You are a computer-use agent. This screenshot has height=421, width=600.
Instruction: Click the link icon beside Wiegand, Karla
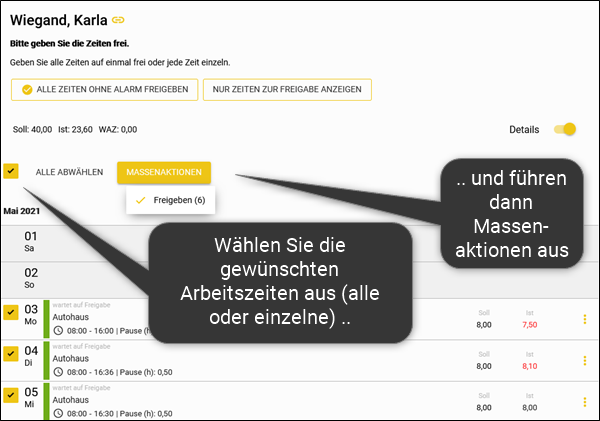point(118,19)
